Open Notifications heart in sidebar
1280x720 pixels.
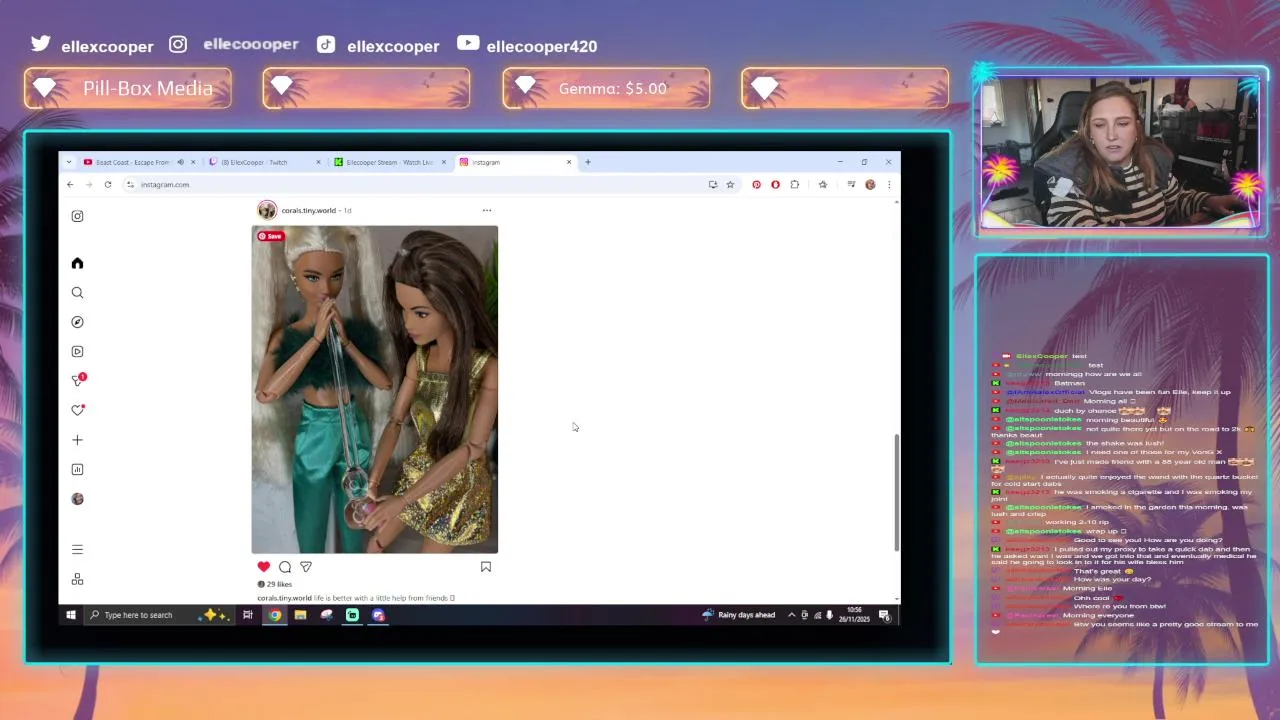77,410
